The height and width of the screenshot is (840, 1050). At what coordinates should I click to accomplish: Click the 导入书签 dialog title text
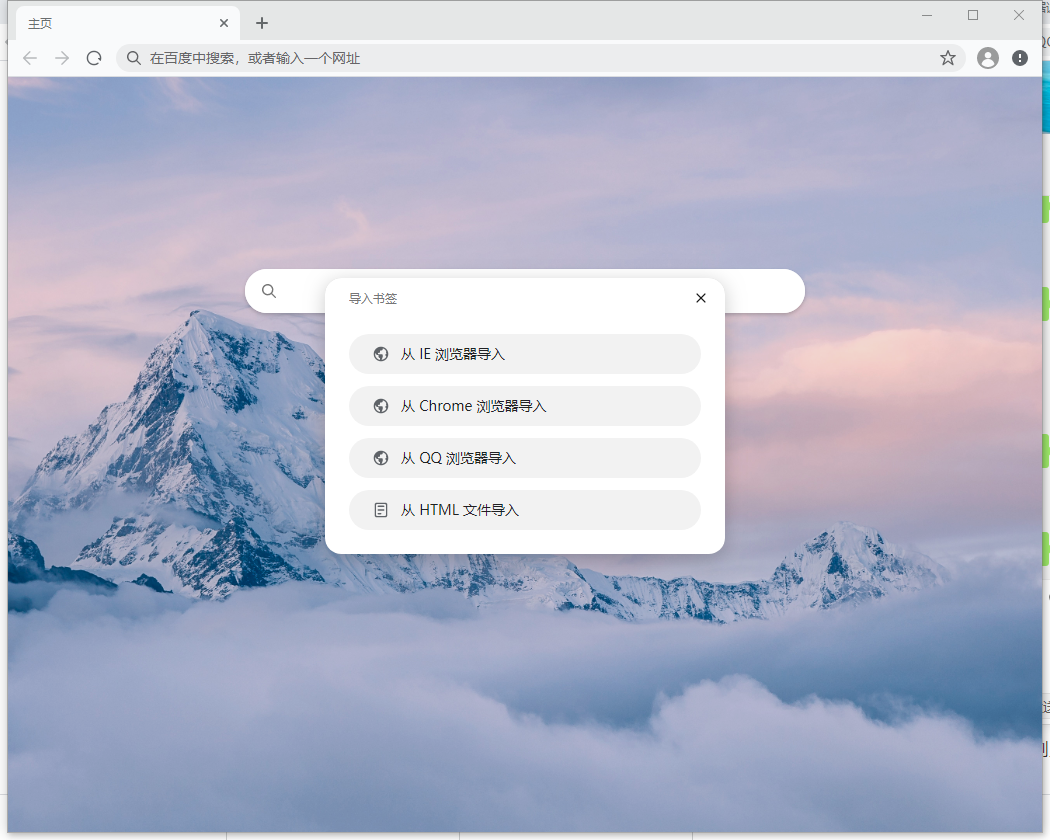pos(373,299)
